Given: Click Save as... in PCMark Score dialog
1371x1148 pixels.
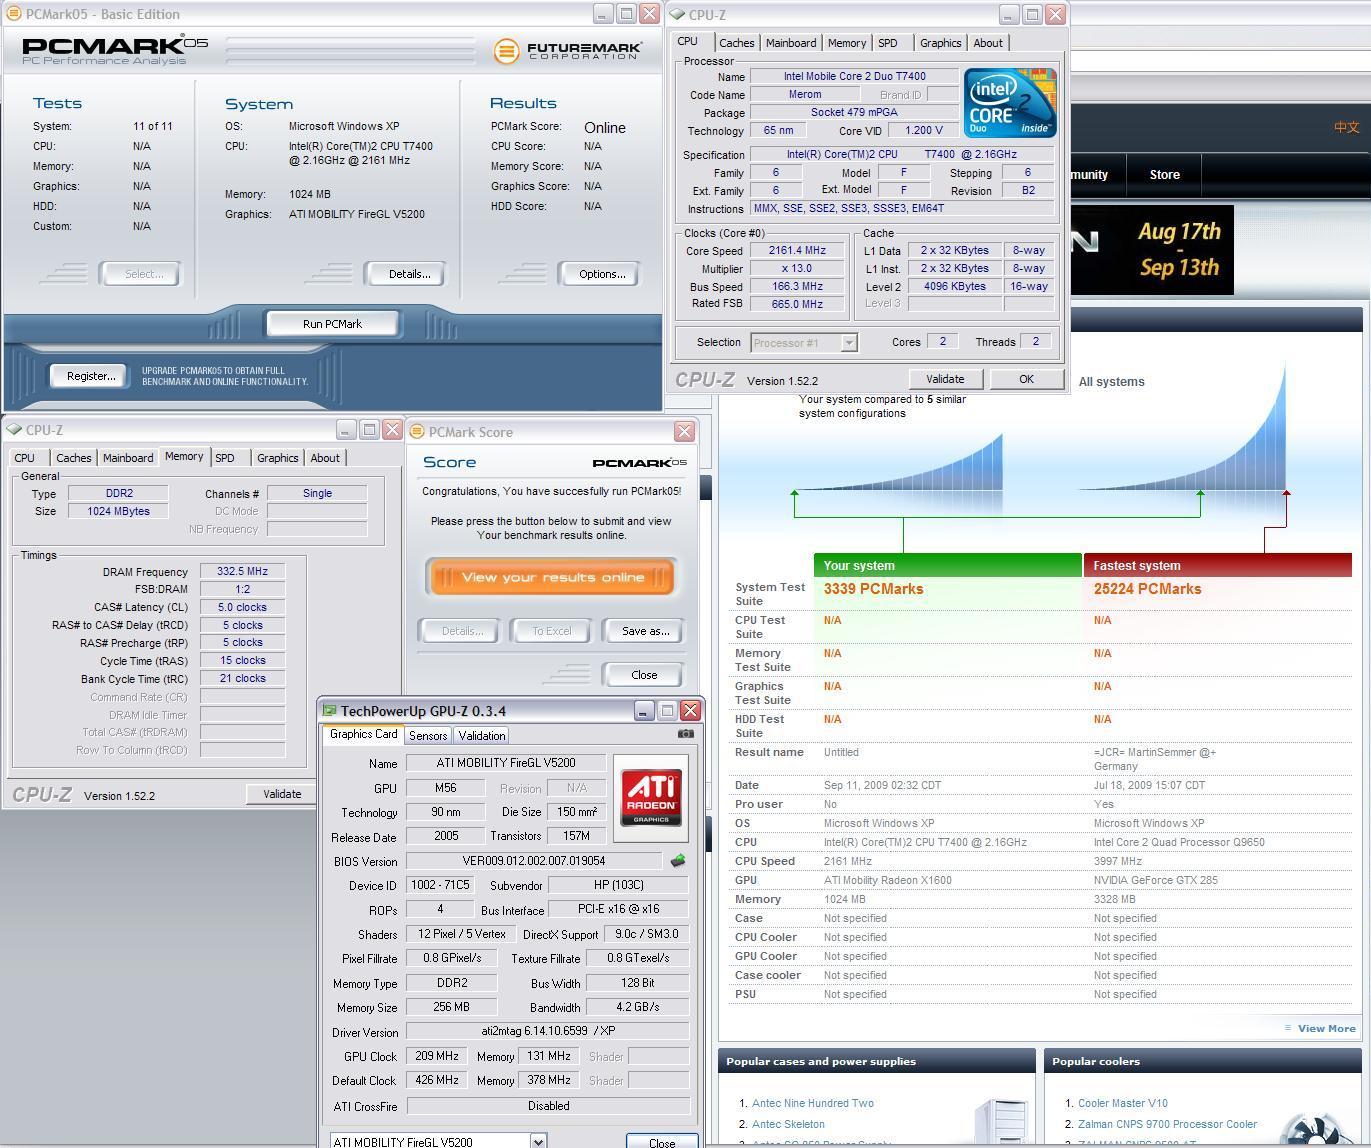Looking at the screenshot, I should point(645,631).
